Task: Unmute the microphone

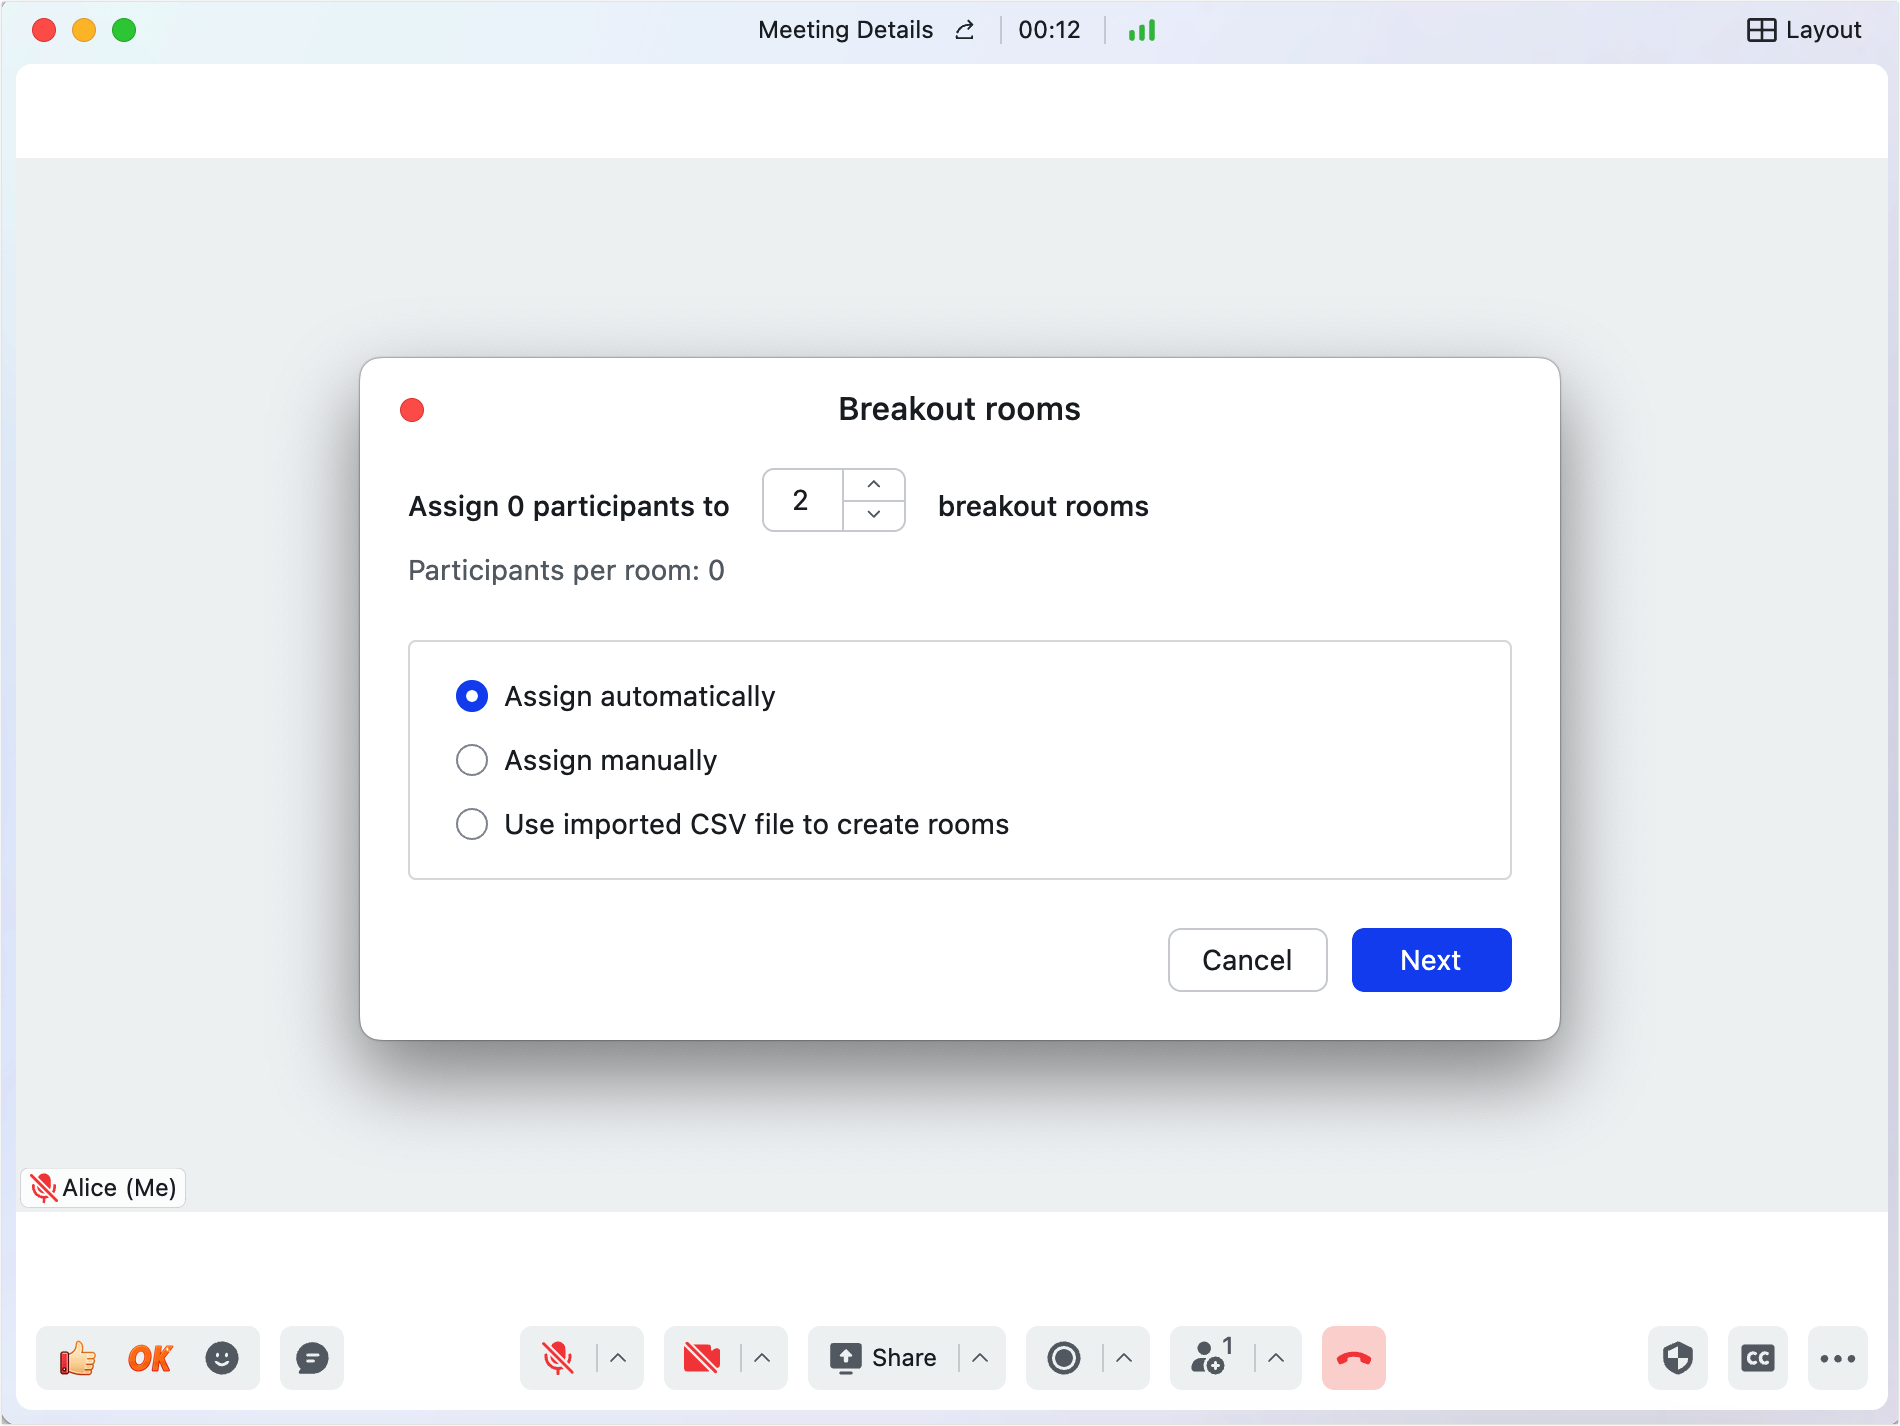Action: coord(558,1358)
